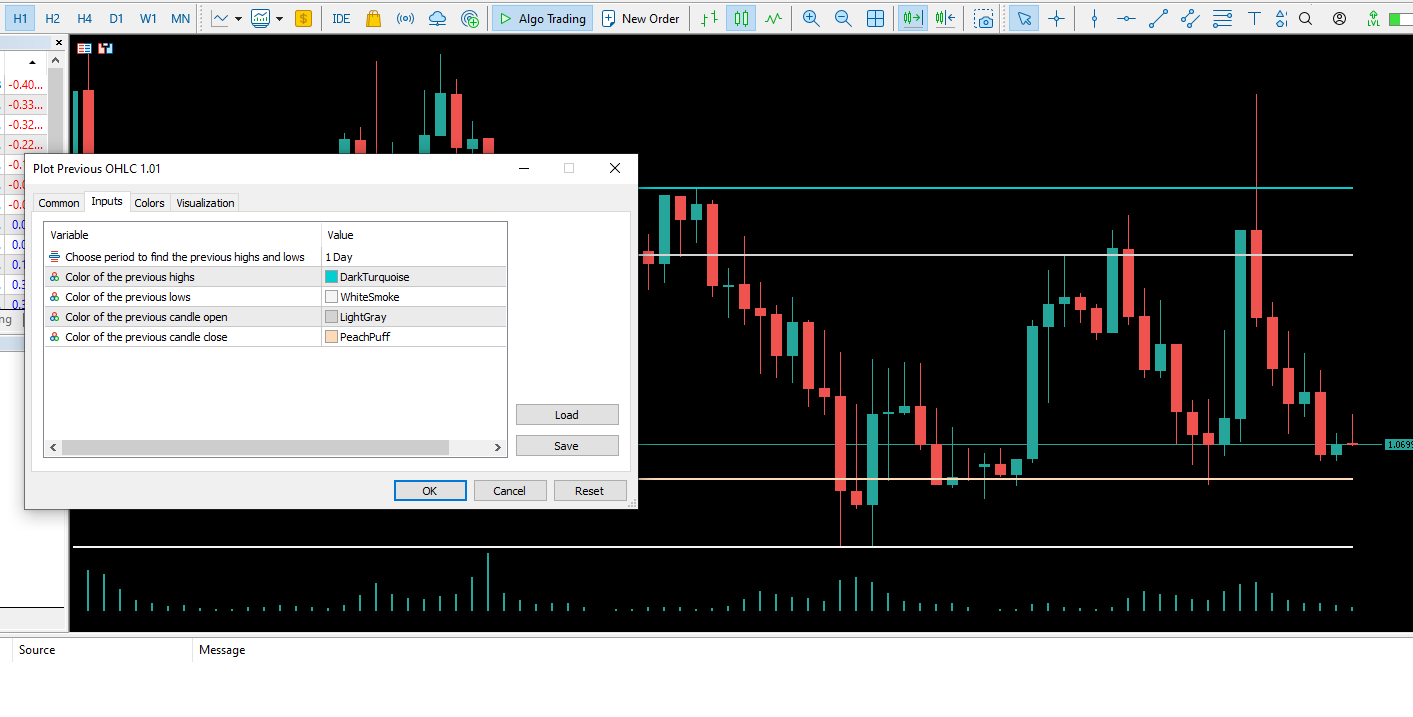Toggle chart auto scroll to latest bar
Viewport: 1413px width, 717px height.
911,17
